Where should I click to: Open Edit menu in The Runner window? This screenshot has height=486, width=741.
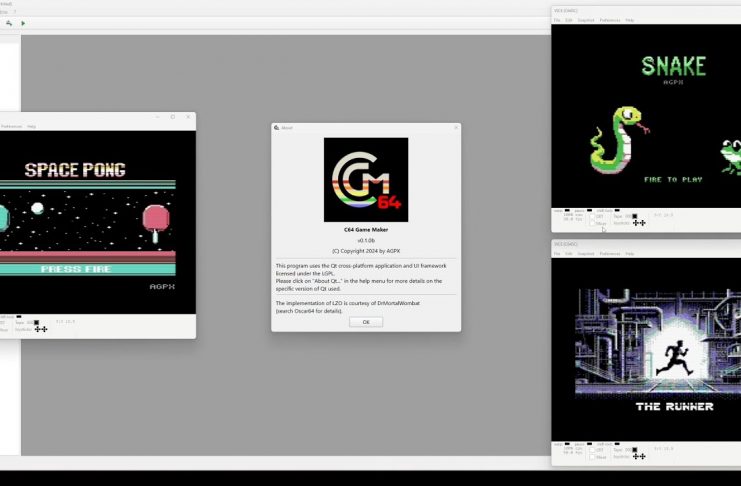(569, 254)
